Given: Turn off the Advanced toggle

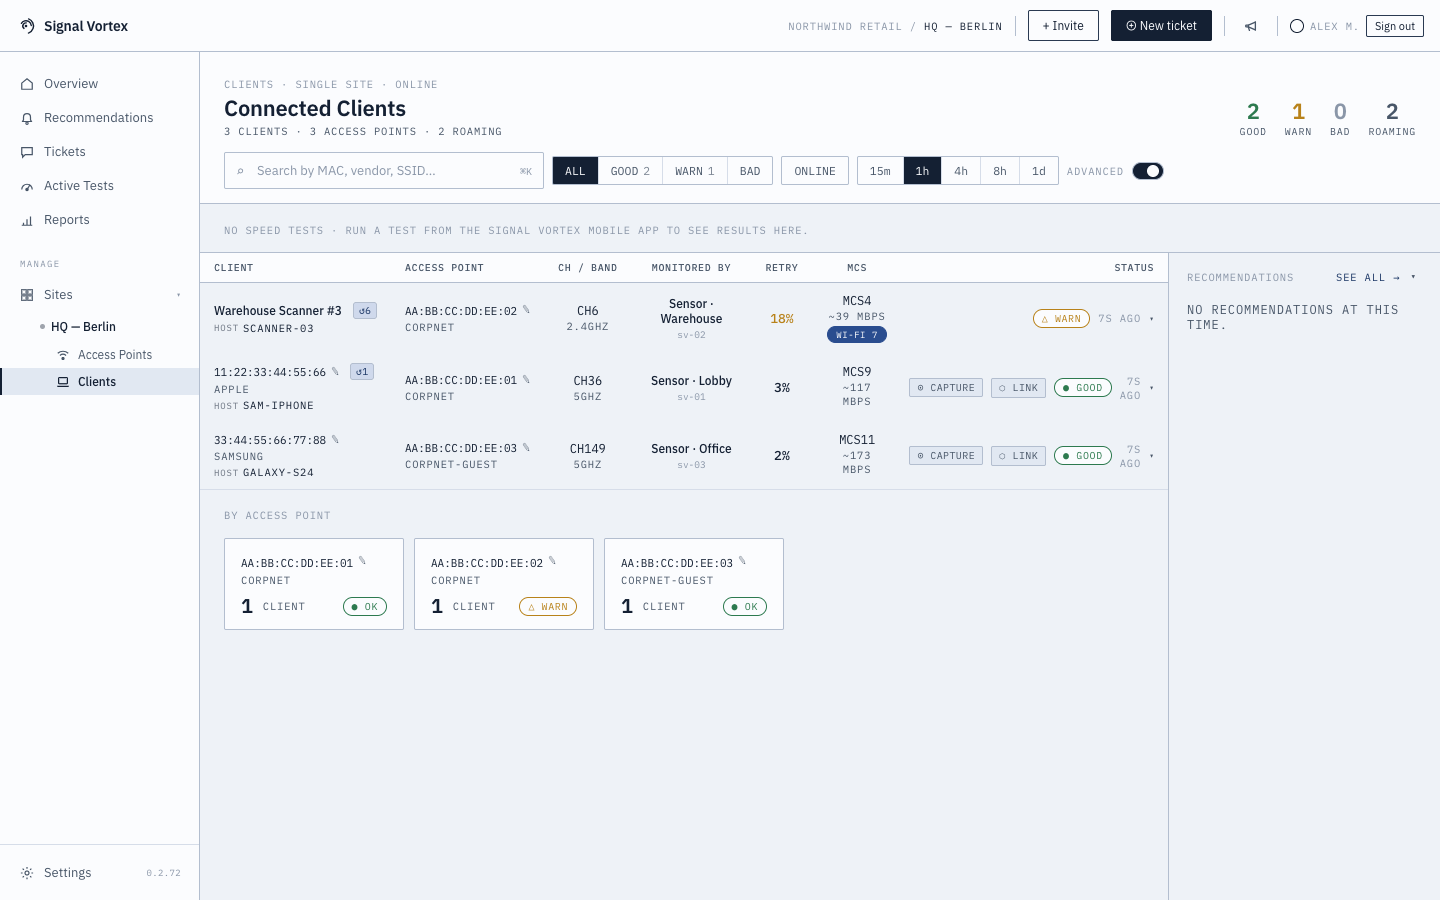Looking at the screenshot, I should [x=1148, y=171].
